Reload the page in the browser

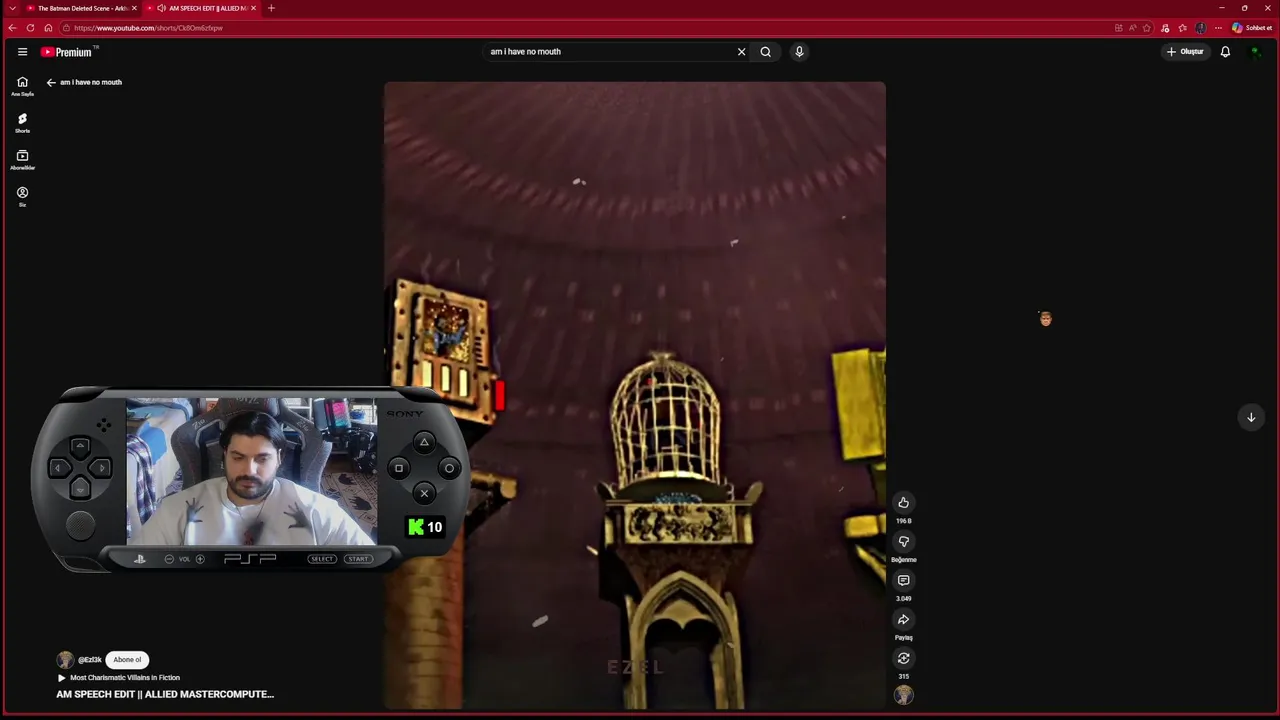30,28
